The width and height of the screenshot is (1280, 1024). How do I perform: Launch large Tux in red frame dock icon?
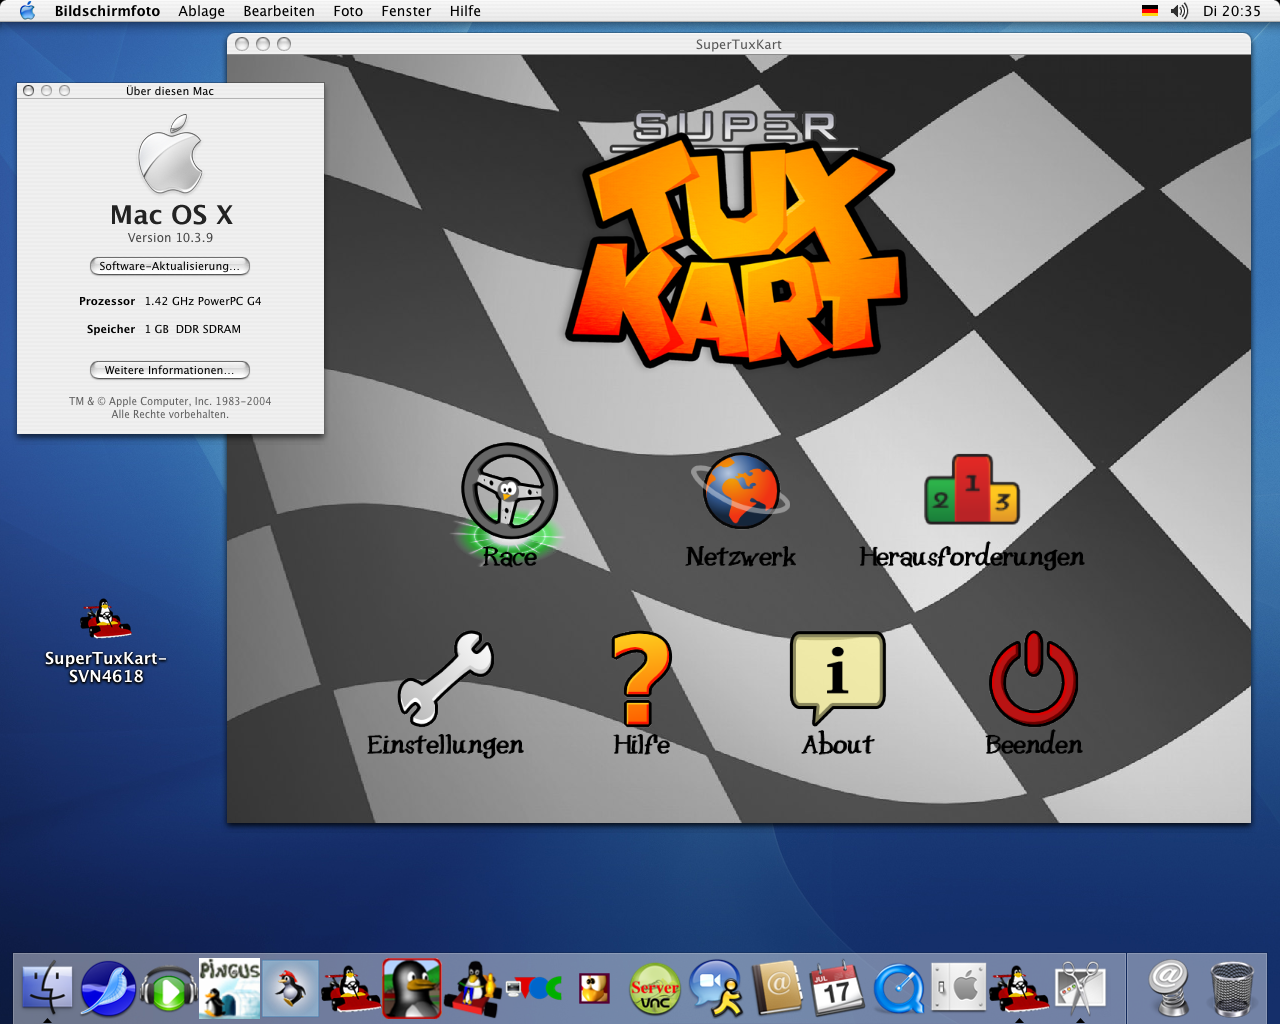[x=411, y=988]
